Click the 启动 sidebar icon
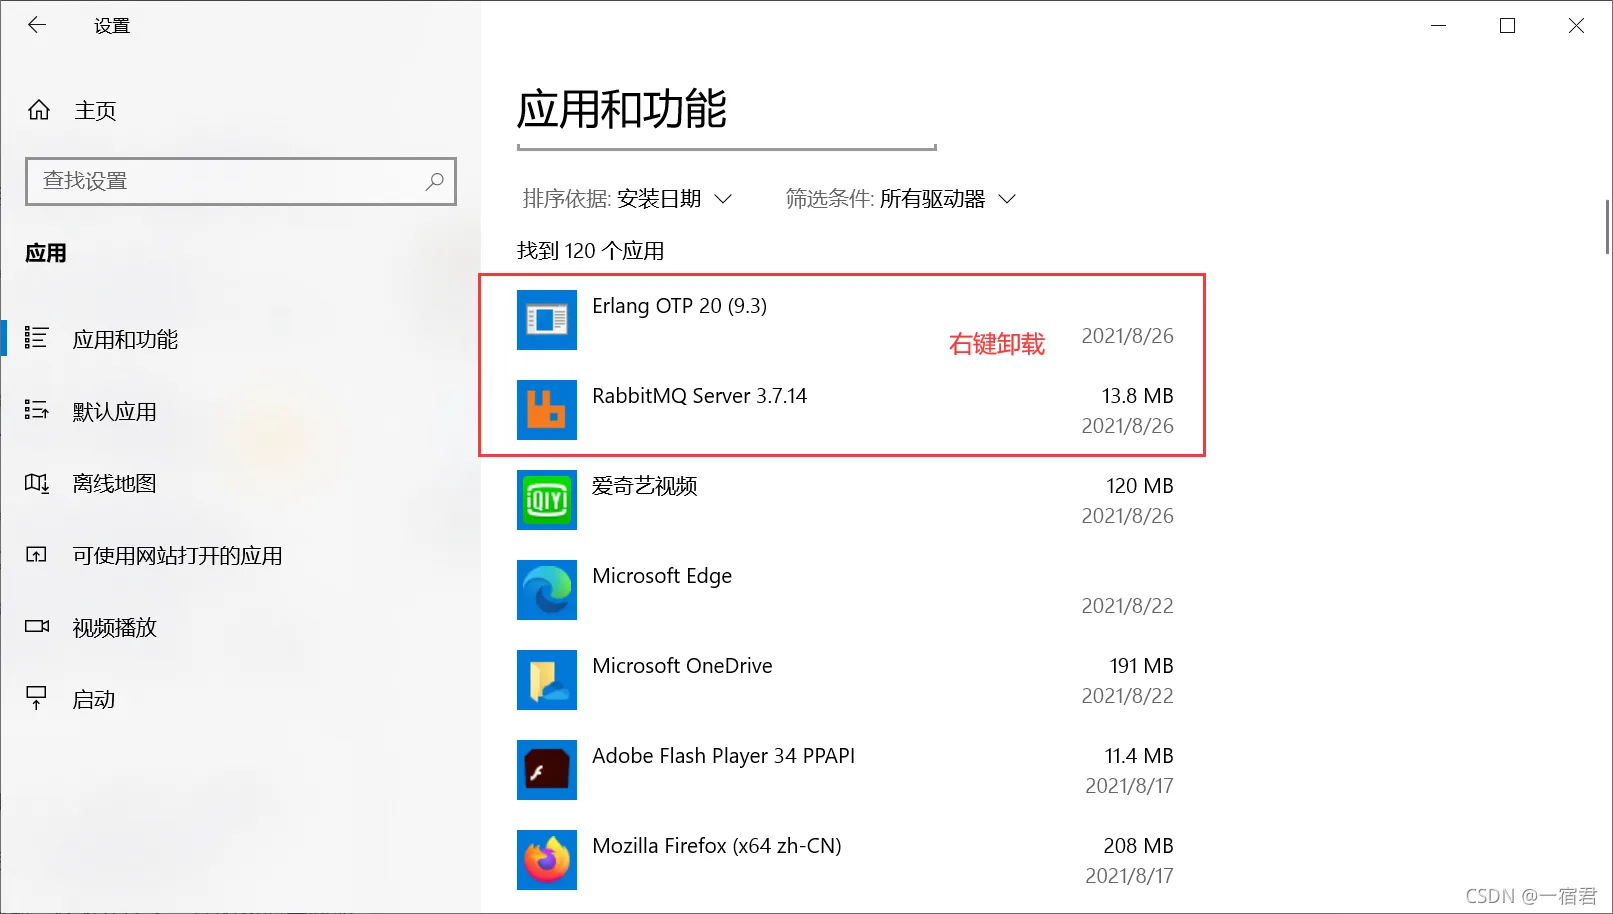The image size is (1613, 914). 36,698
